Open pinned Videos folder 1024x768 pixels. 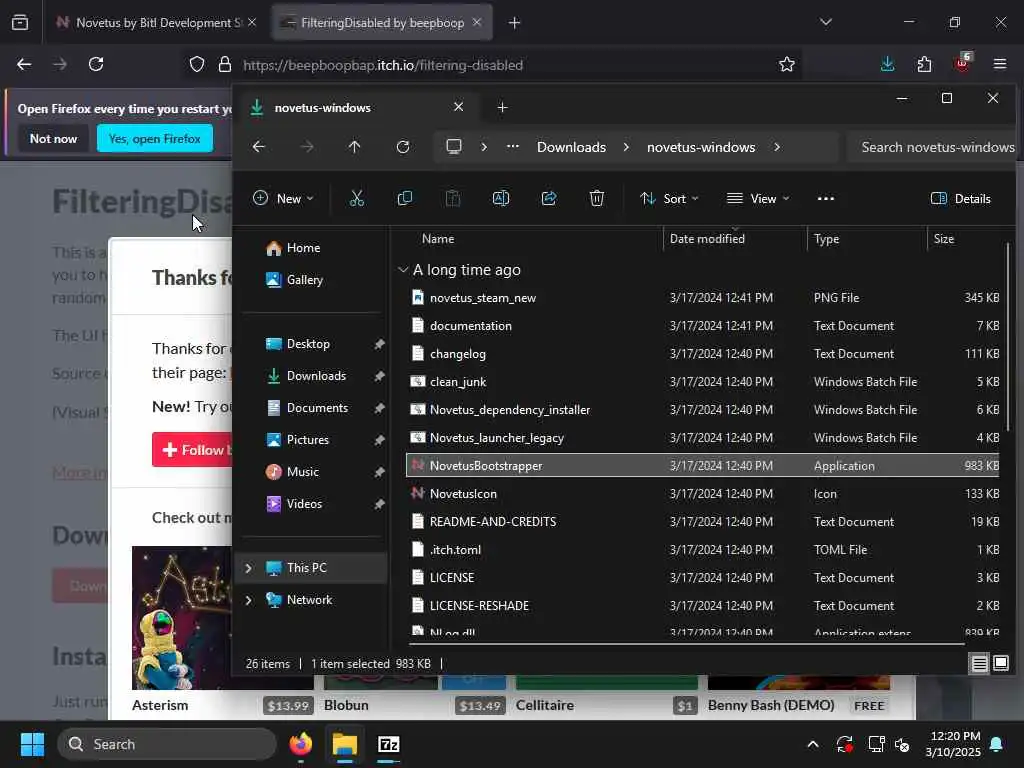(x=295, y=504)
